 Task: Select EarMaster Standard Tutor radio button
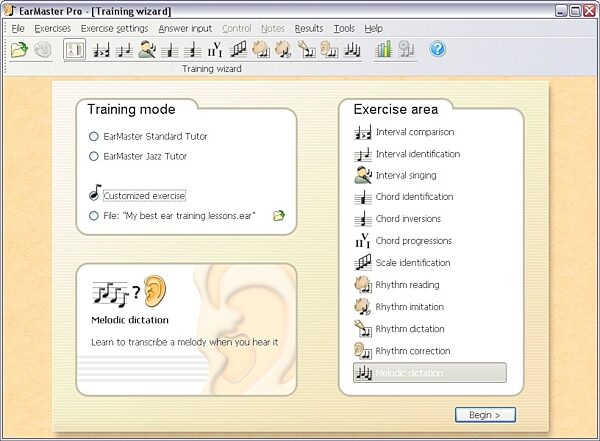pyautogui.click(x=93, y=136)
